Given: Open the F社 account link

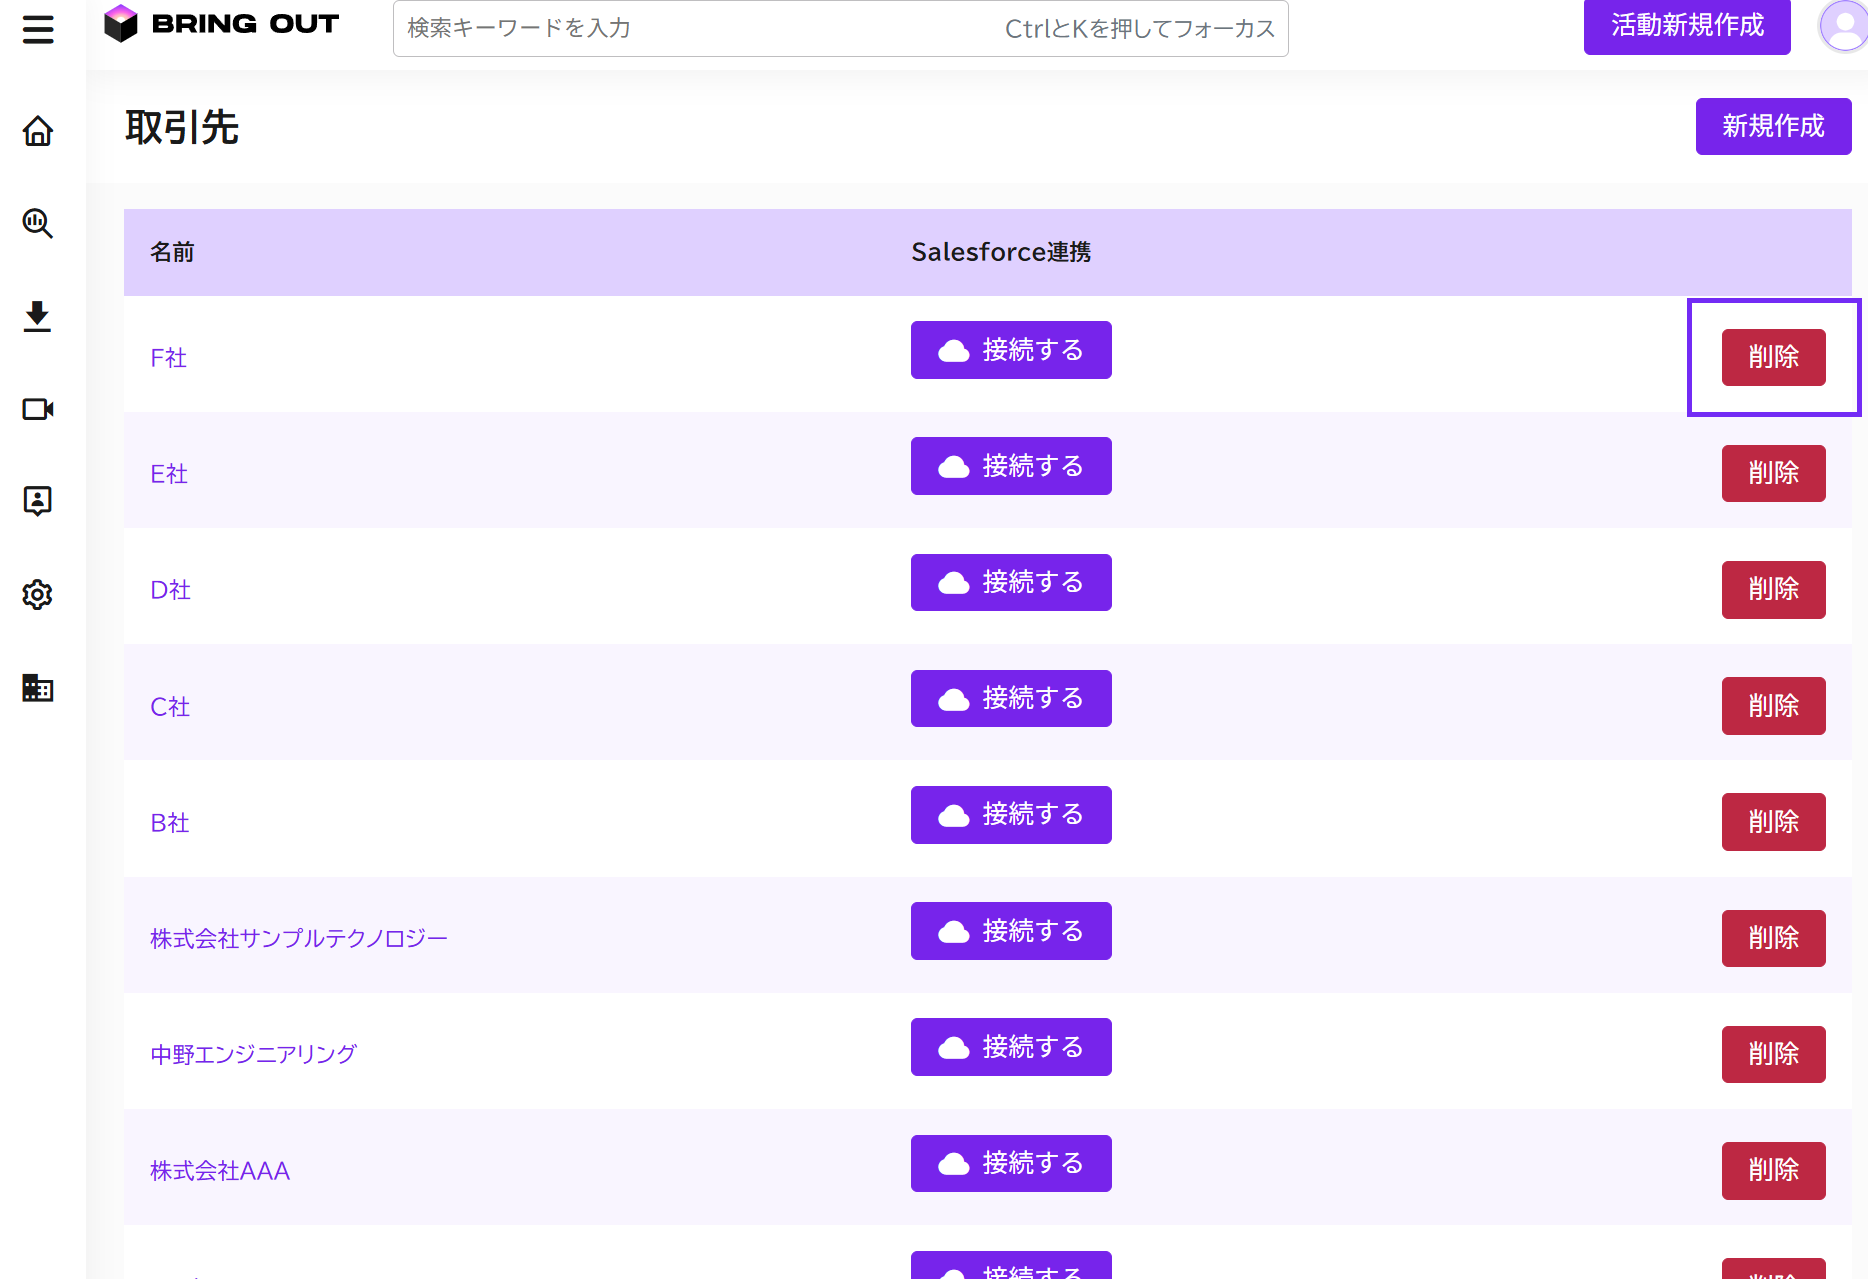Looking at the screenshot, I should coord(168,358).
